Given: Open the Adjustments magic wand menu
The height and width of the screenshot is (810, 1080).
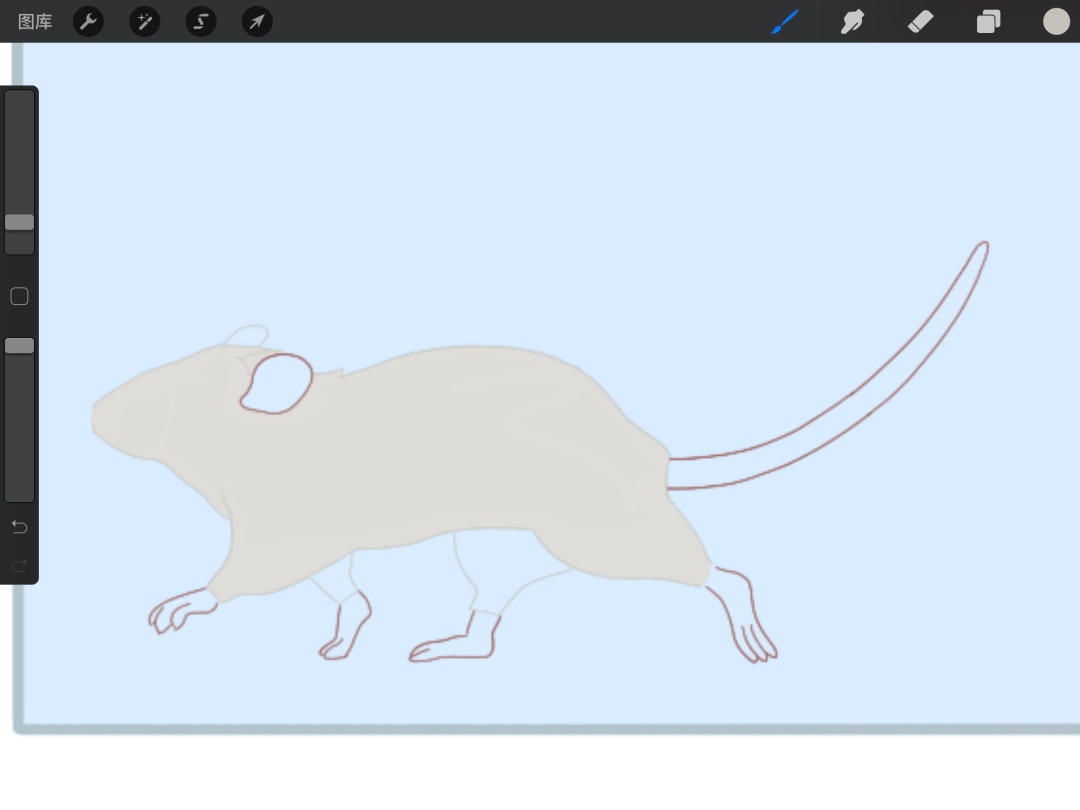Looking at the screenshot, I should (145, 21).
